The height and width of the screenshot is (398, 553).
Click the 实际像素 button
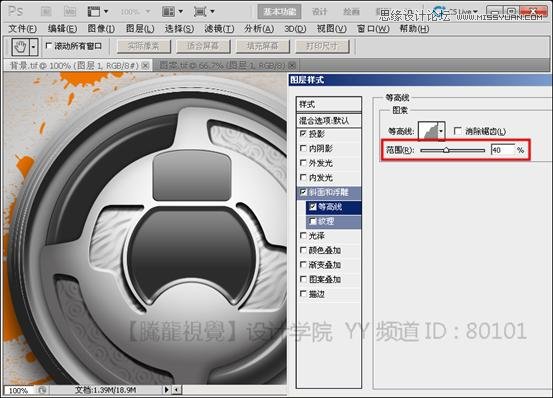tap(144, 46)
